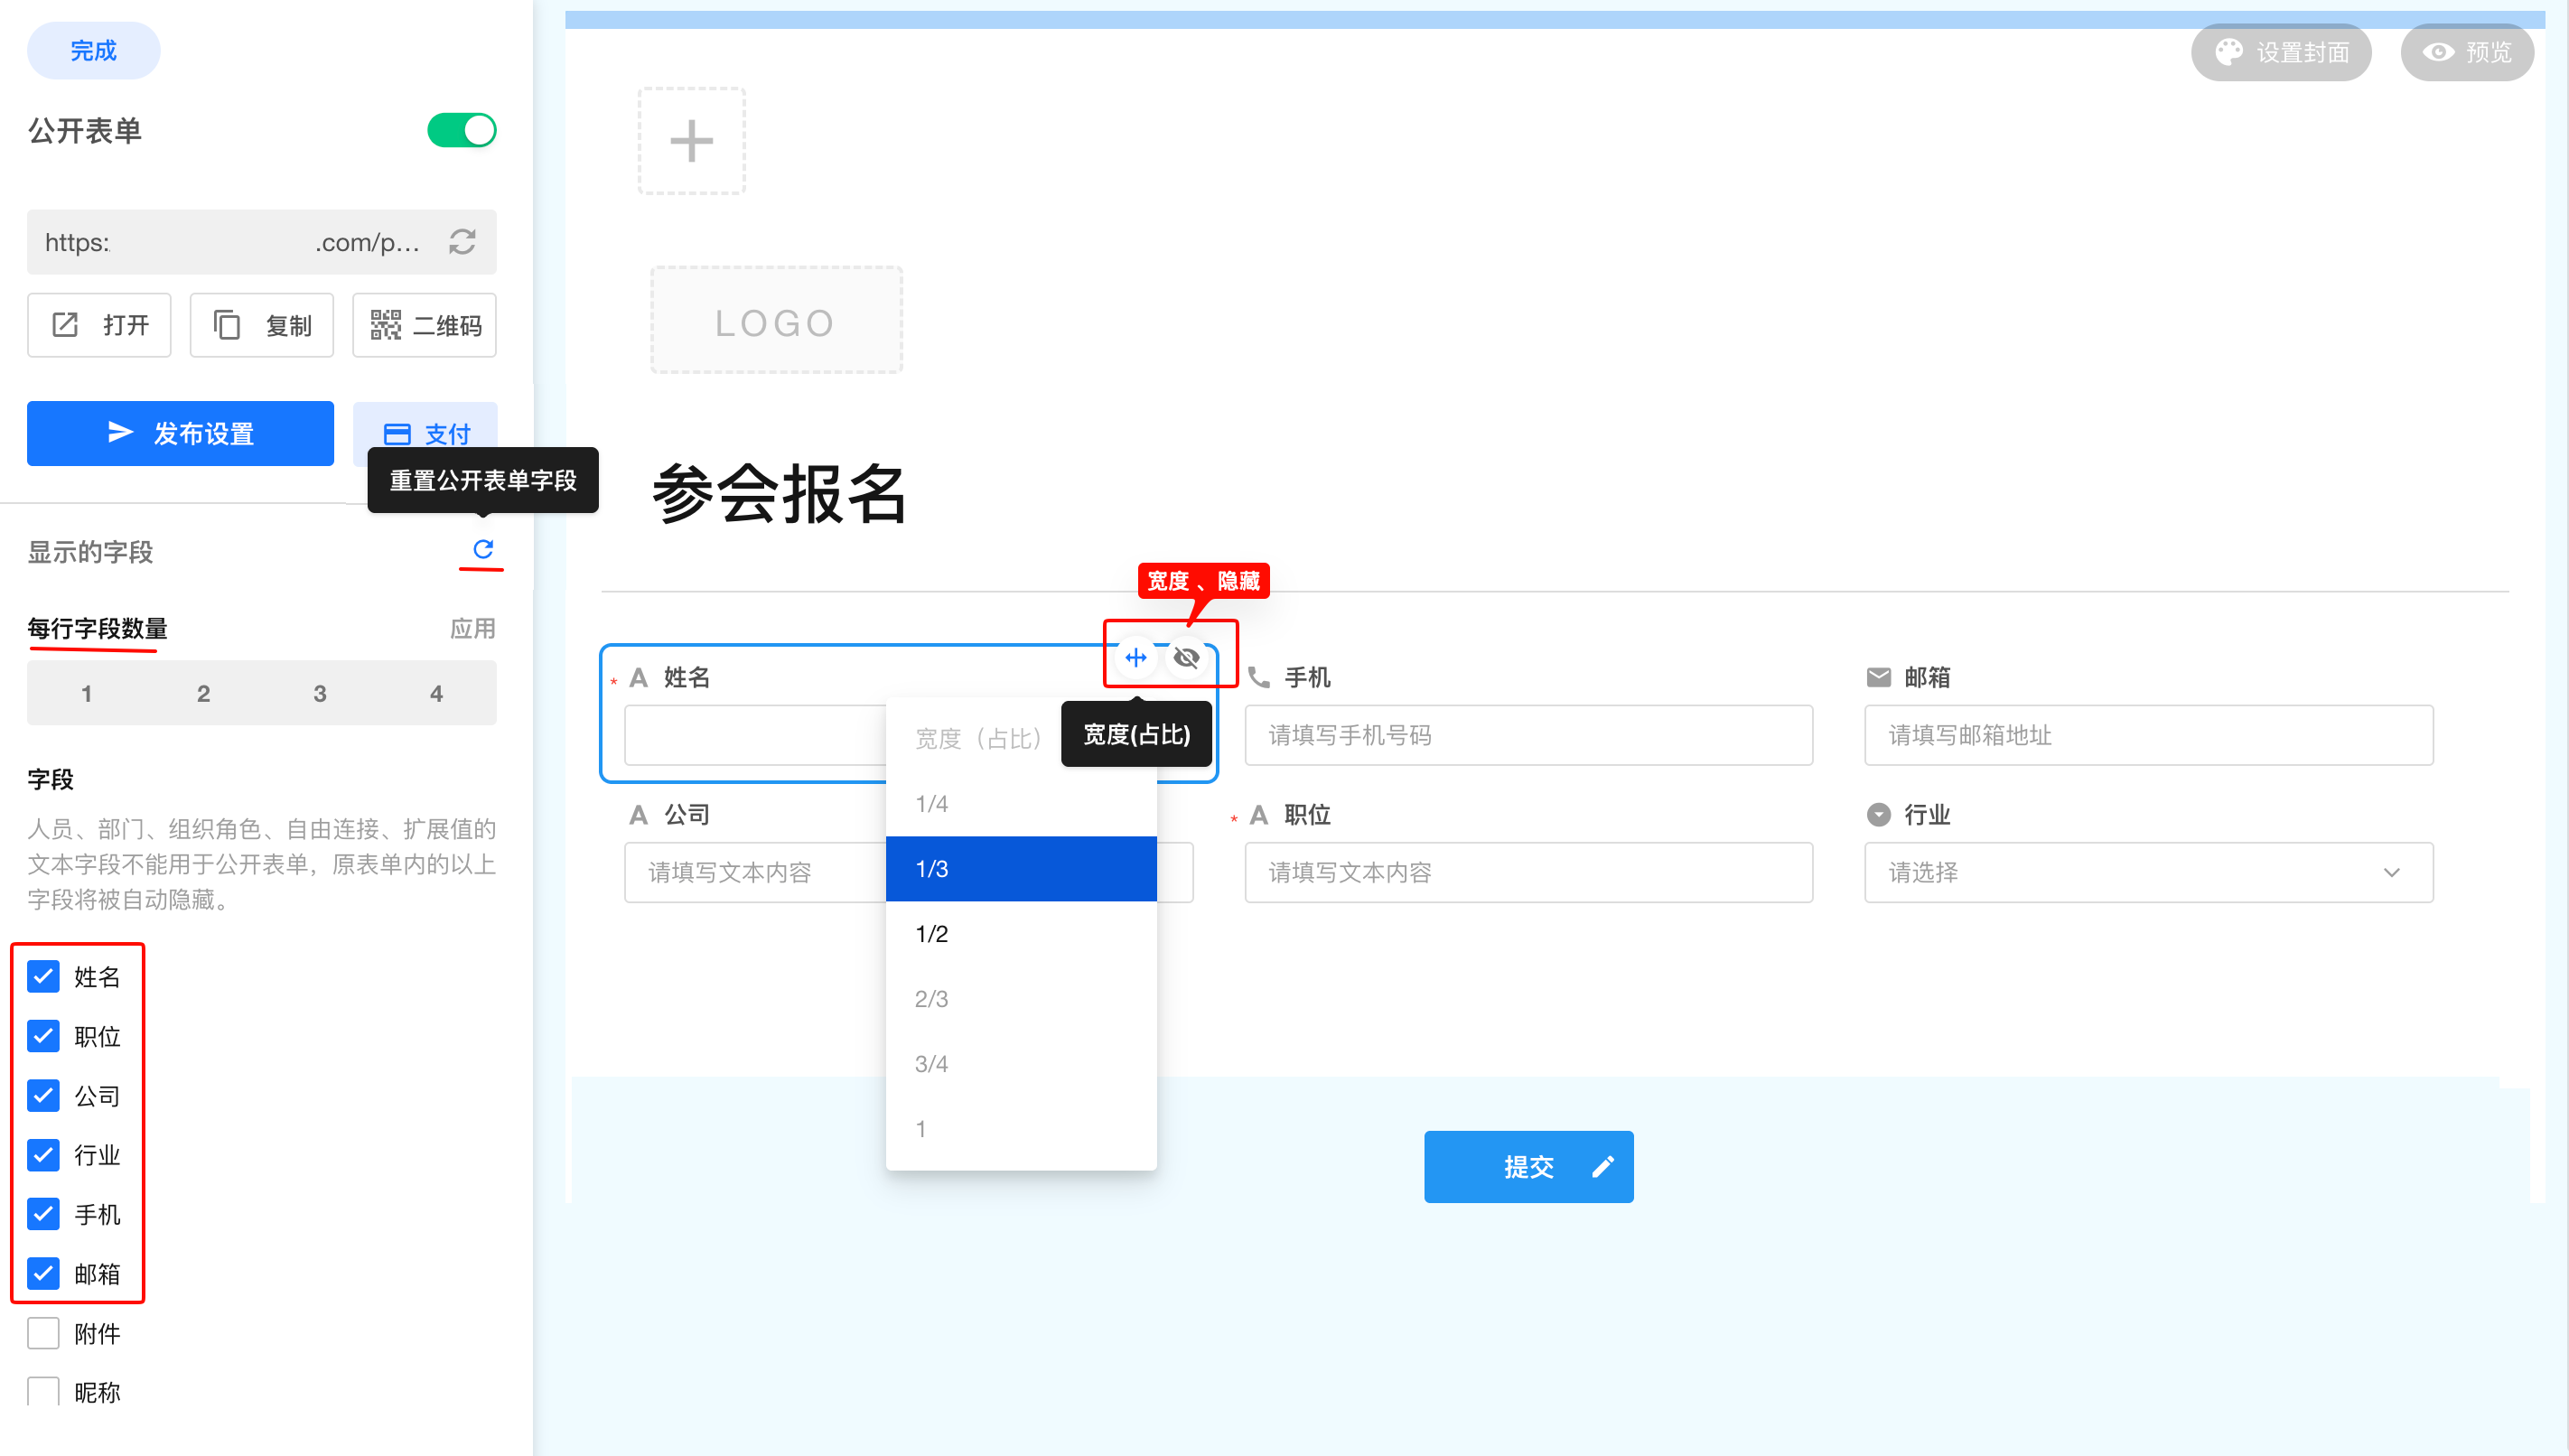Viewport: 2569px width, 1456px height.
Task: Check the 附件 field checkbox
Action: pos(43,1333)
